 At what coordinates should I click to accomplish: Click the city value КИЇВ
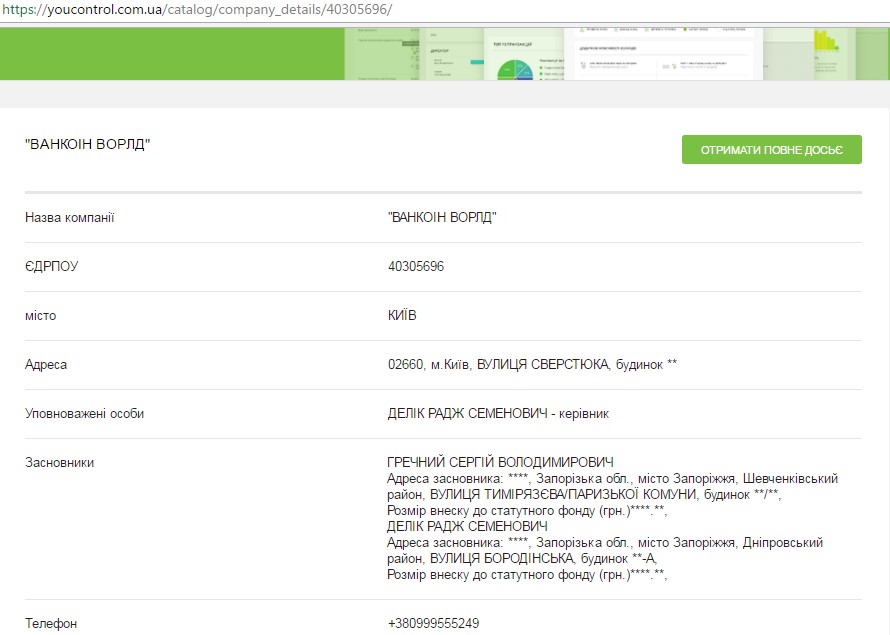(402, 316)
